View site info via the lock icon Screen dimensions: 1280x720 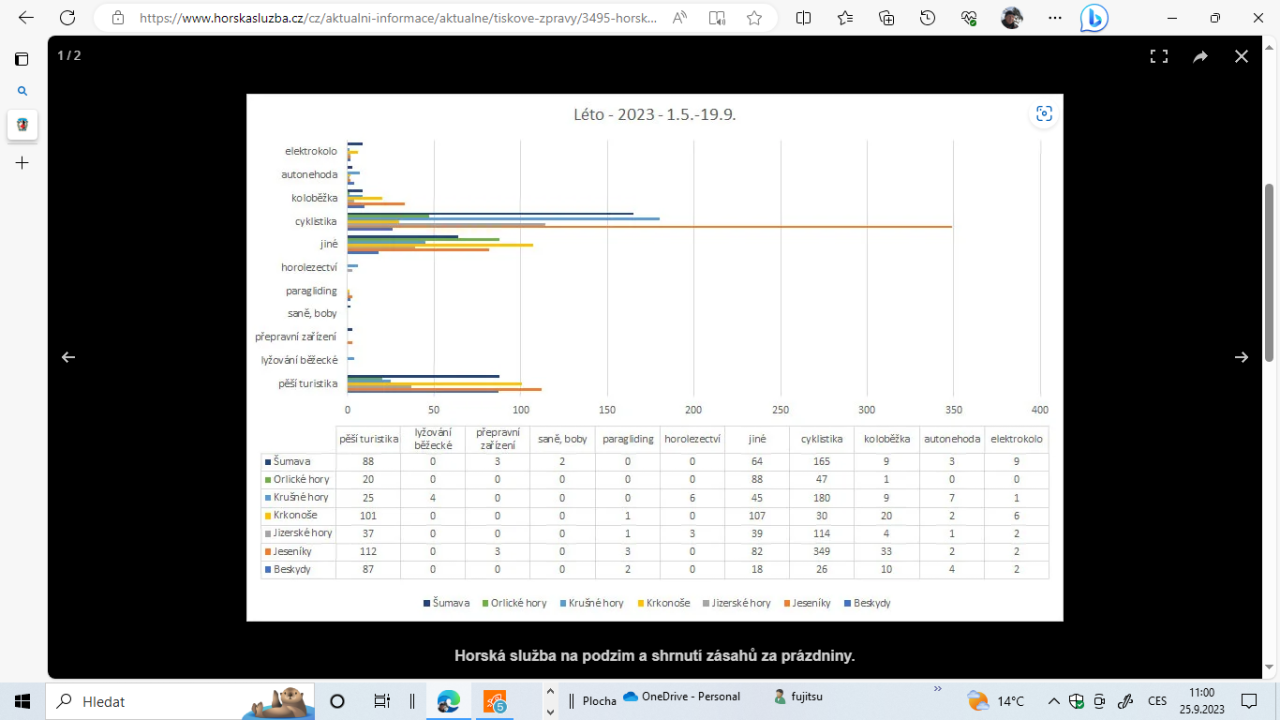pyautogui.click(x=118, y=18)
